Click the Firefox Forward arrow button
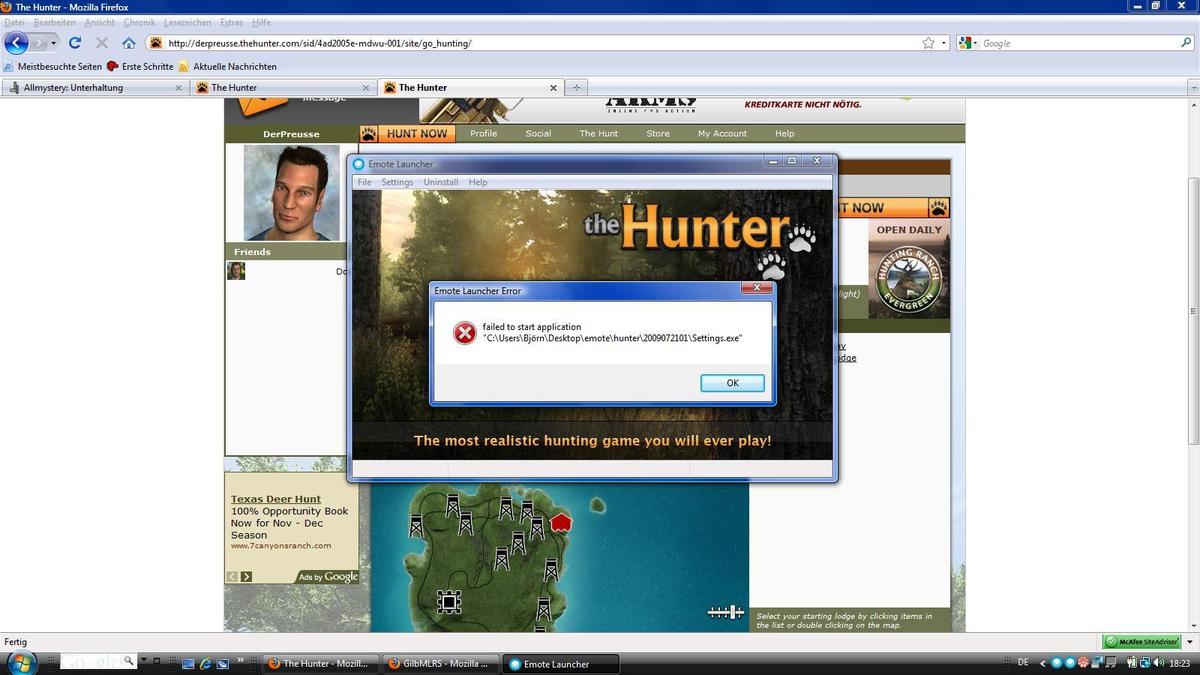Image resolution: width=1200 pixels, height=675 pixels. [38, 43]
